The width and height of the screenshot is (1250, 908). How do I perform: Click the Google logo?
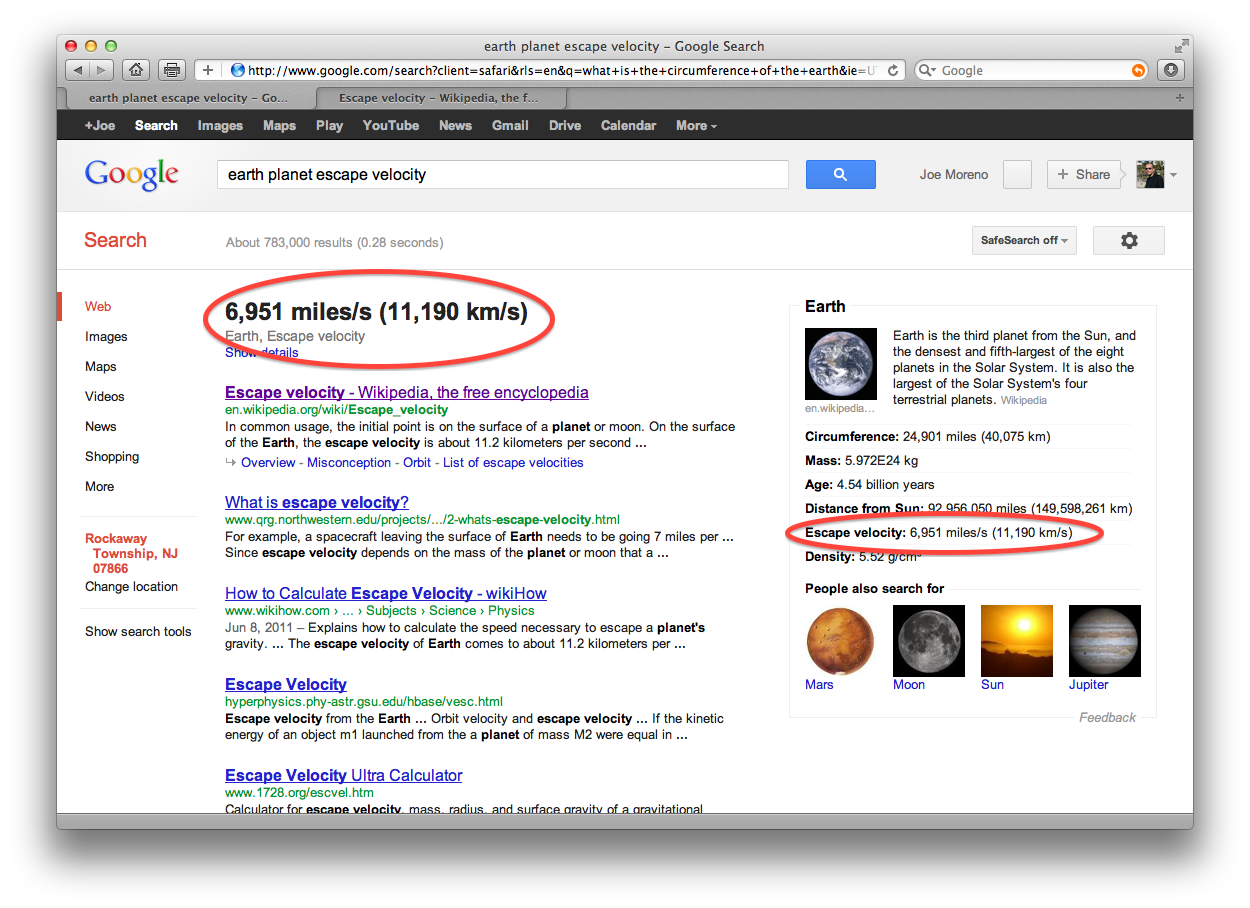tap(132, 175)
